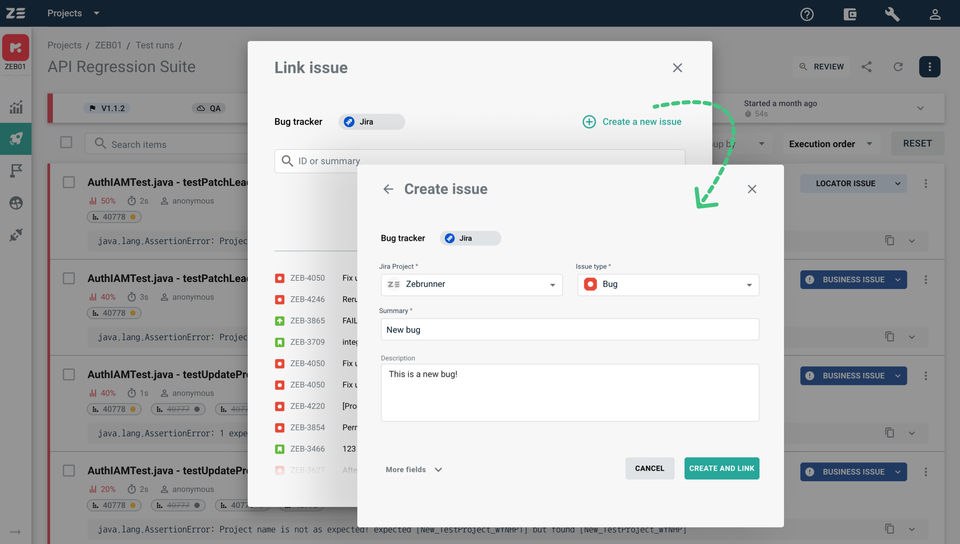Click the refresh icon in test run header
Viewport: 960px width, 544px height.
tap(898, 67)
